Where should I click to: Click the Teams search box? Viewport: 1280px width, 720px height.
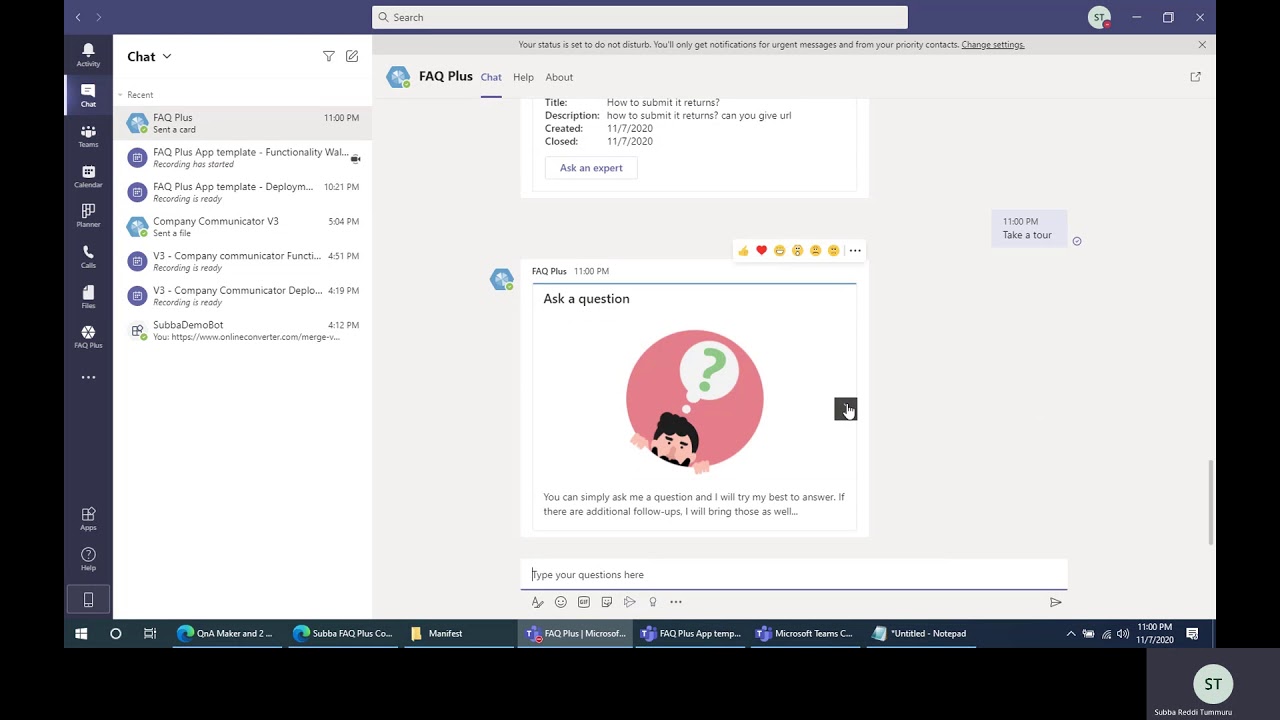[640, 17]
